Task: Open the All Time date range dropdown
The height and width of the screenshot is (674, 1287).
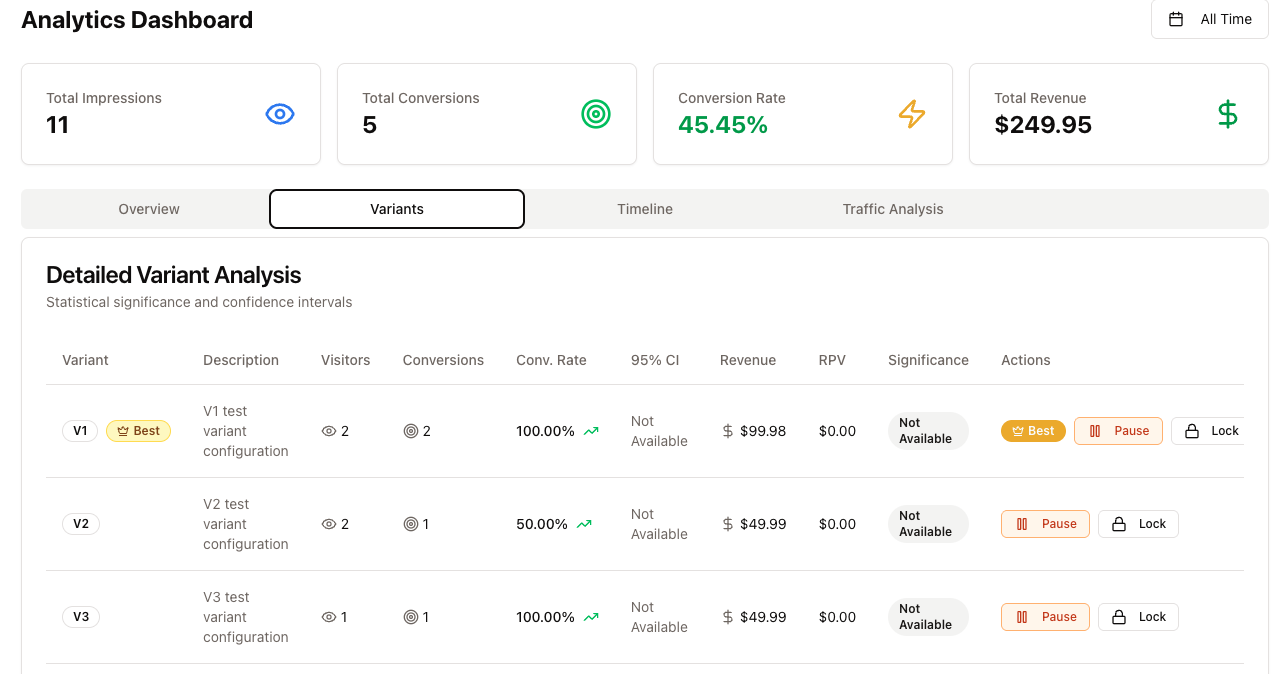Action: [1210, 19]
